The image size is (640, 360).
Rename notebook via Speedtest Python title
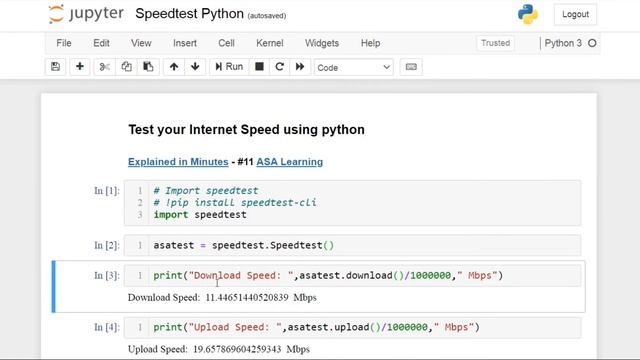189,13
